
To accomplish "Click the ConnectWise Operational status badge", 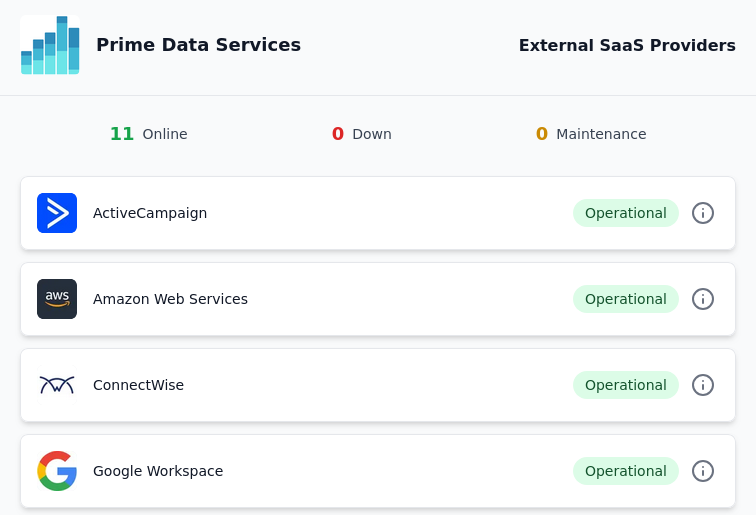I will click(625, 385).
